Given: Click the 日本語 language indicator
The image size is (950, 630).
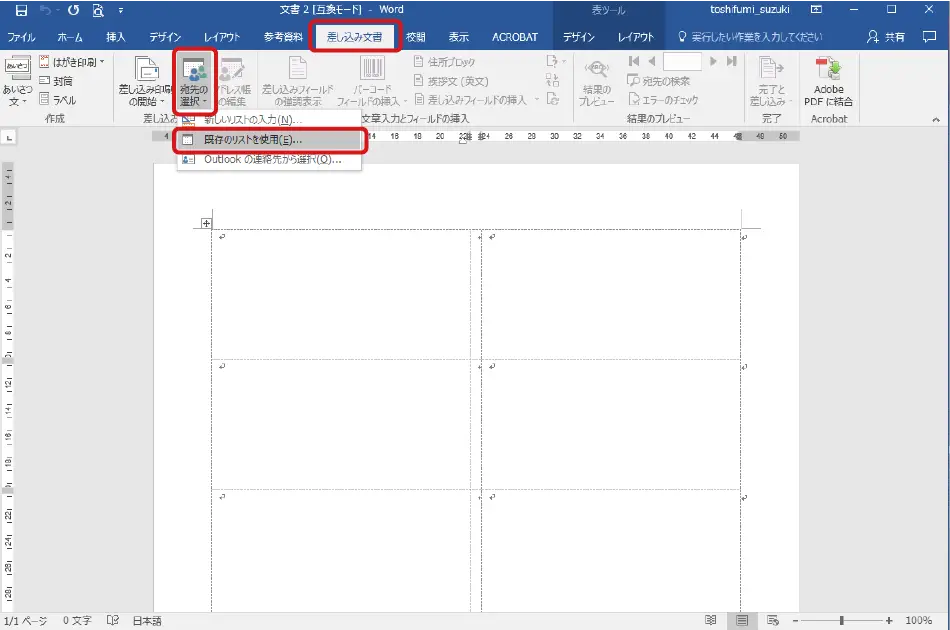Looking at the screenshot, I should point(147,621).
